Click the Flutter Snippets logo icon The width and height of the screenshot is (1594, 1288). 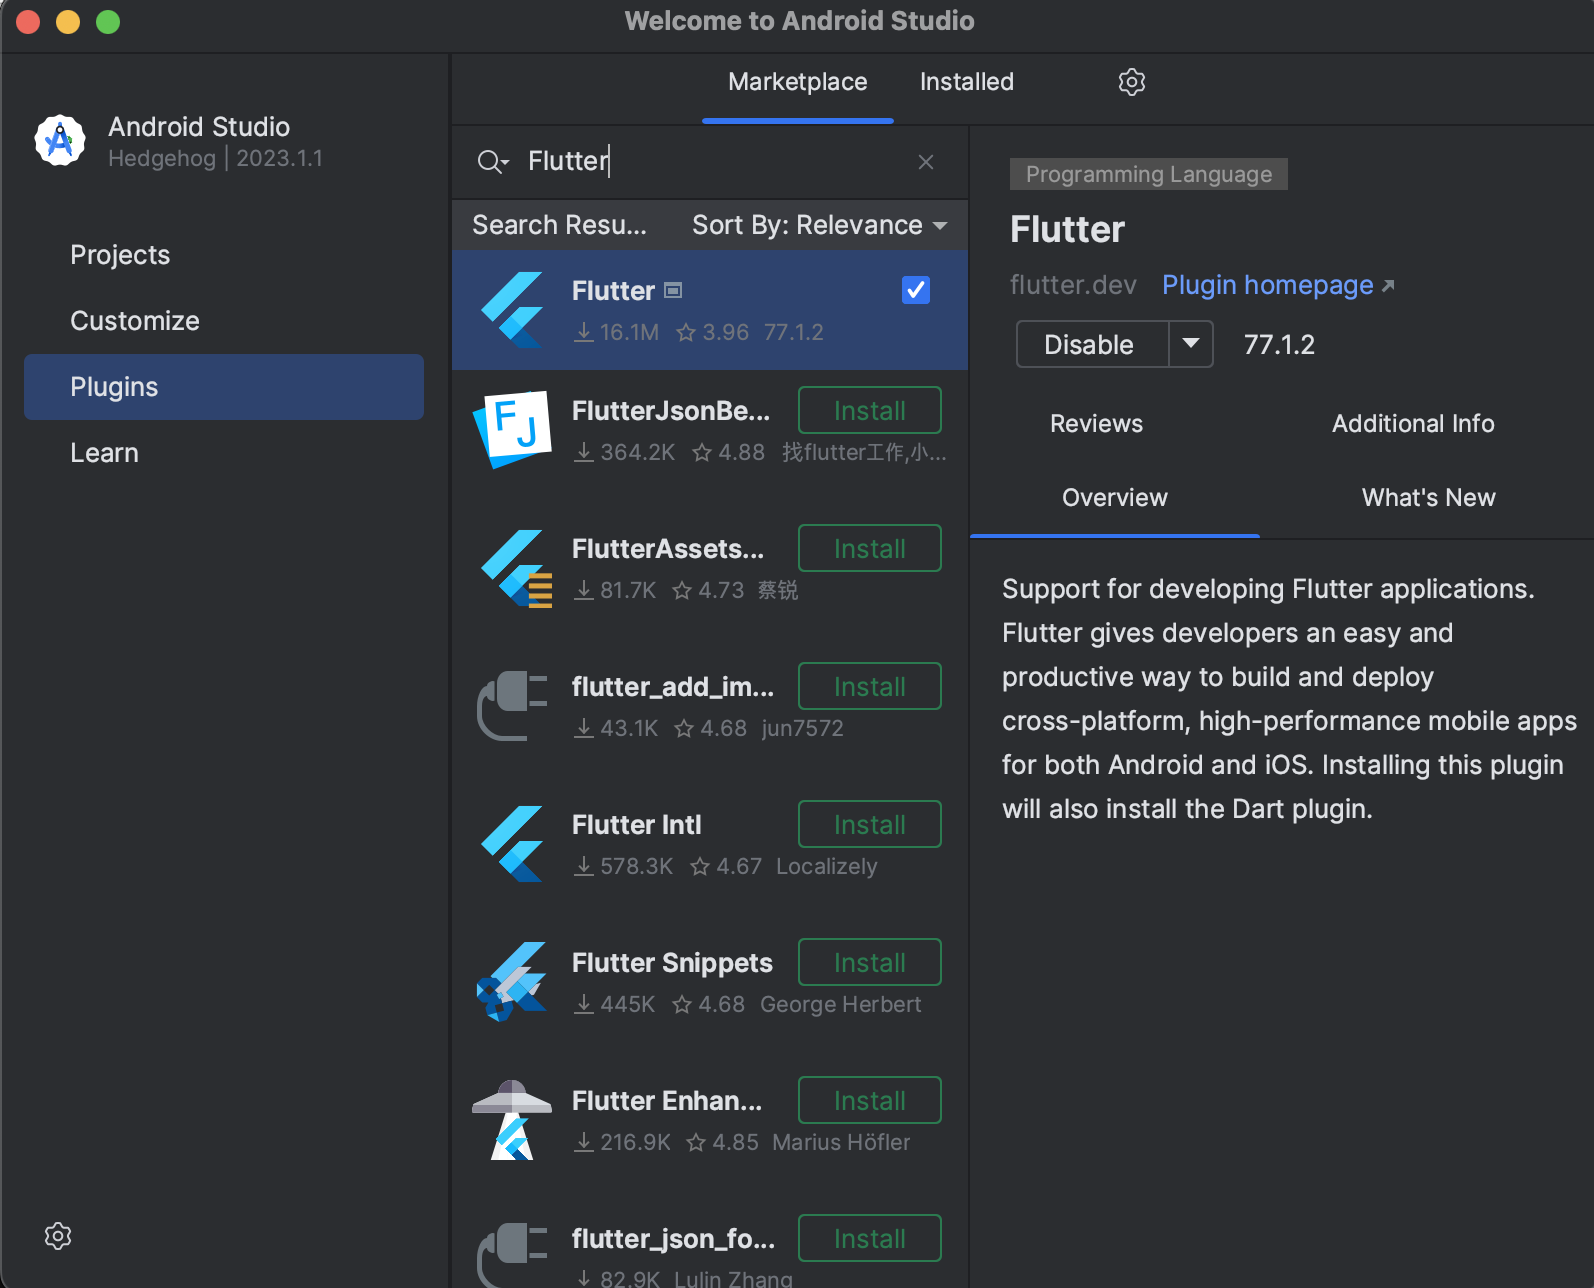point(512,982)
